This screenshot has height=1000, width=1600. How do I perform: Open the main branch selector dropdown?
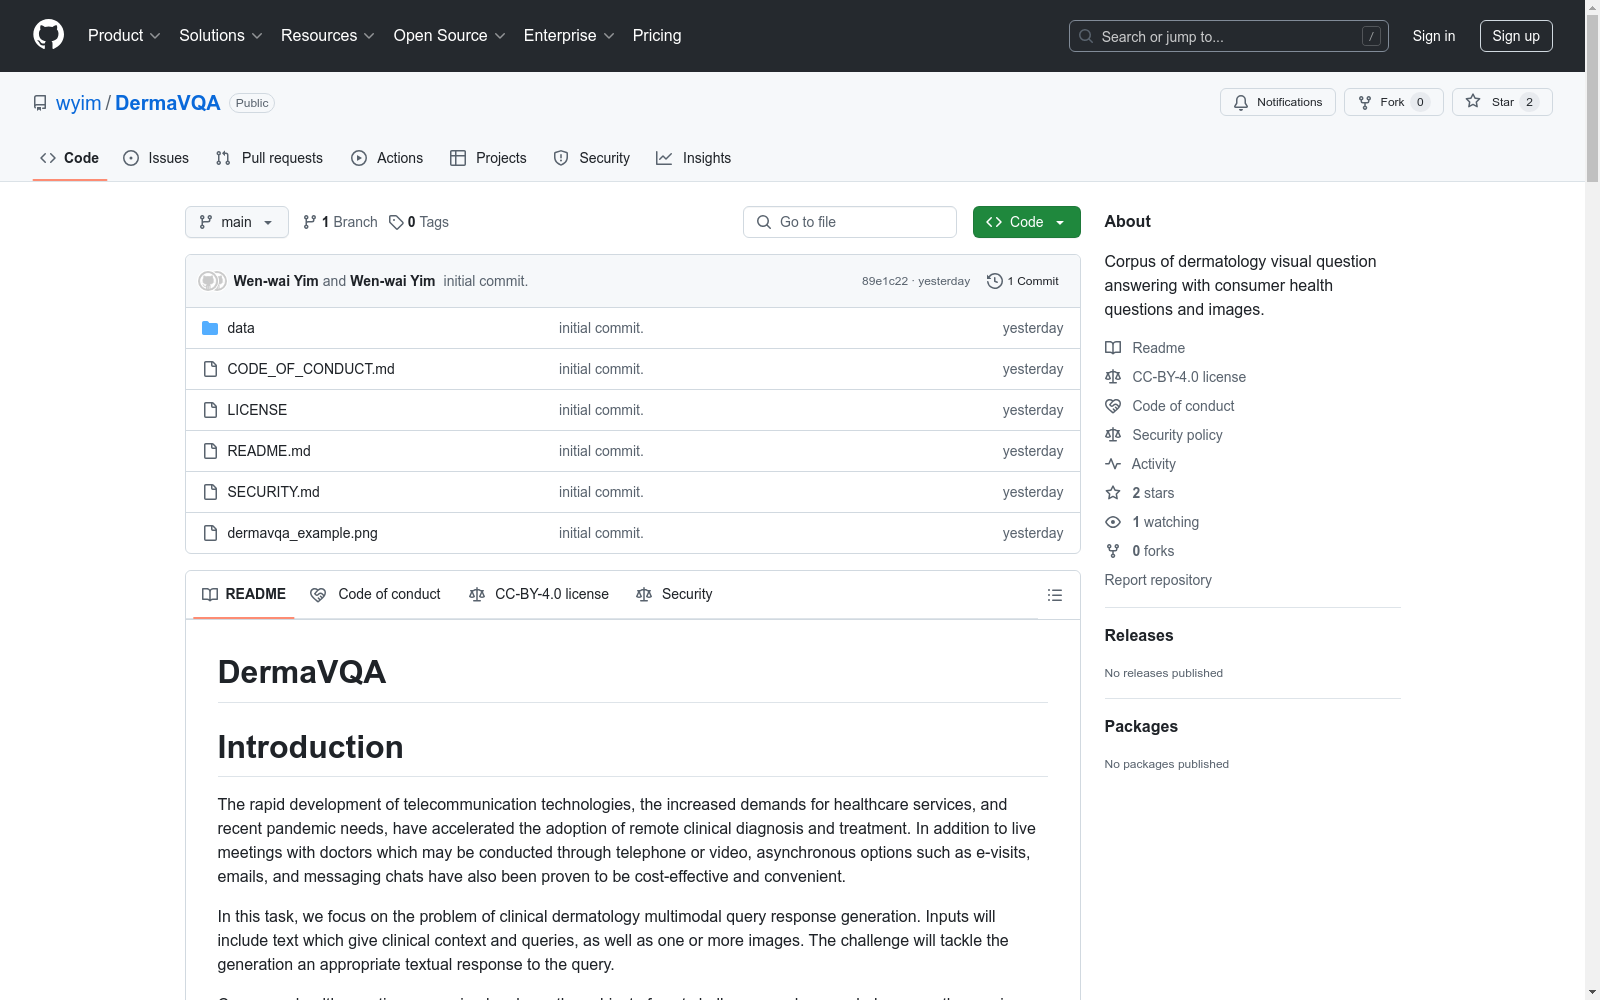point(237,222)
